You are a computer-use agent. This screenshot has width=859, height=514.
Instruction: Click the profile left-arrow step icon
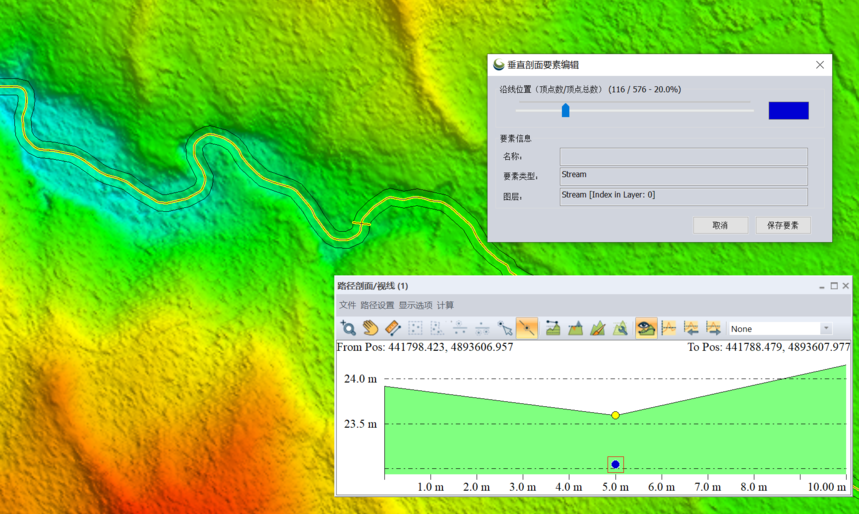[691, 328]
